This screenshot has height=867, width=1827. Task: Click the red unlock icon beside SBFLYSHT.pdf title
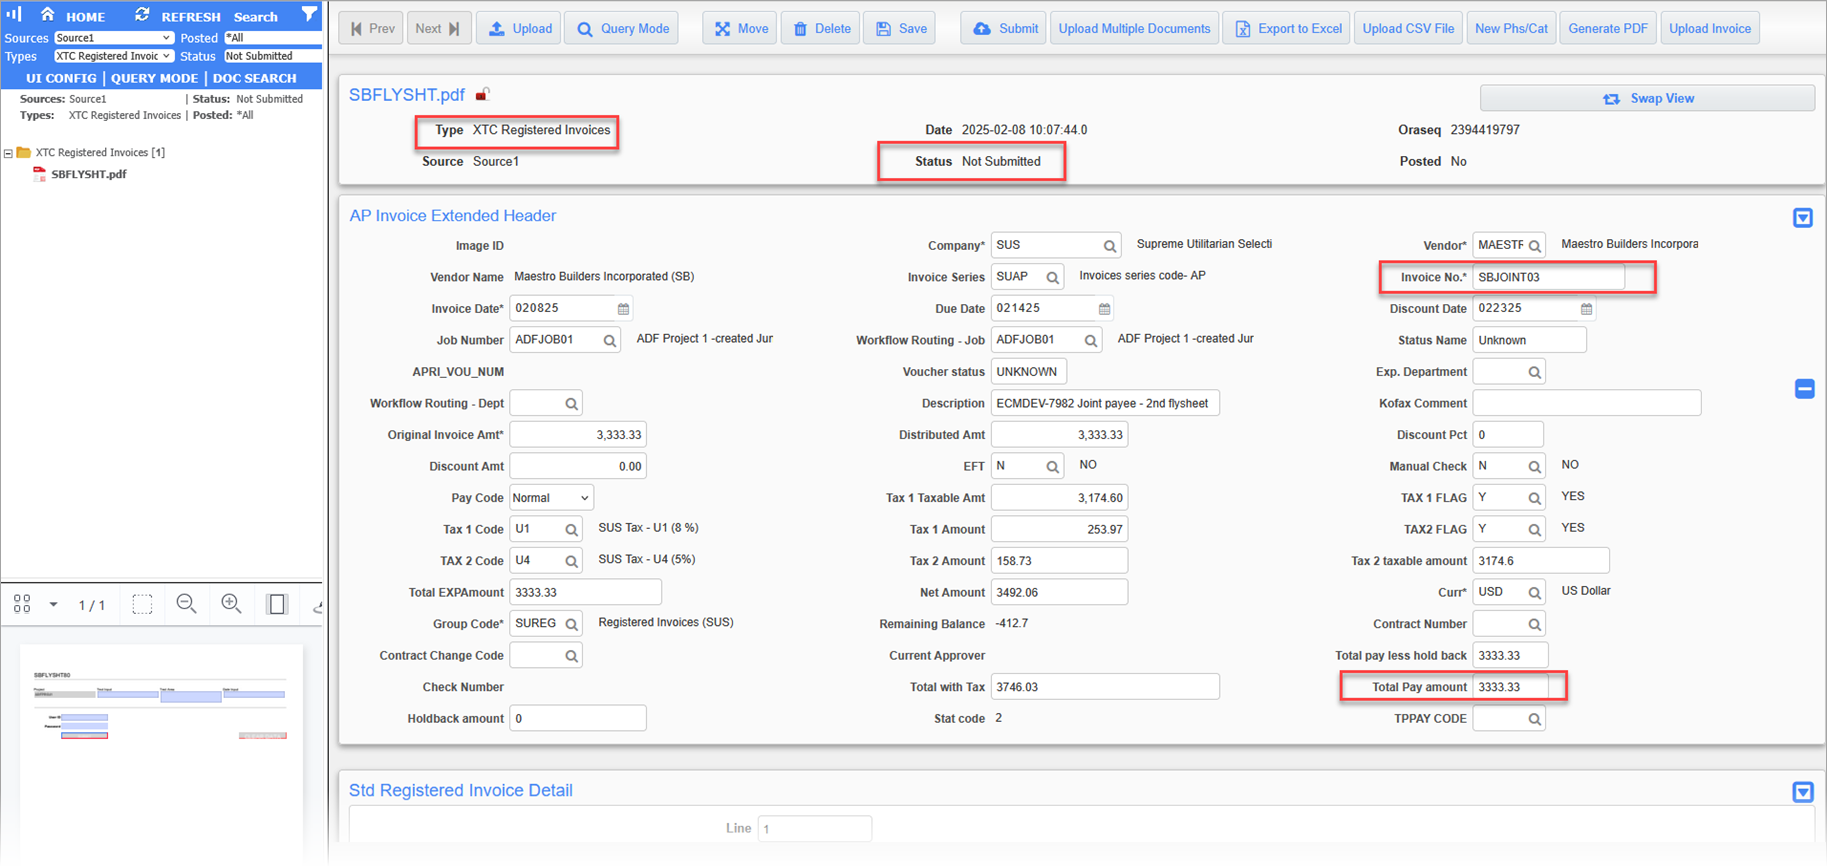tap(482, 94)
